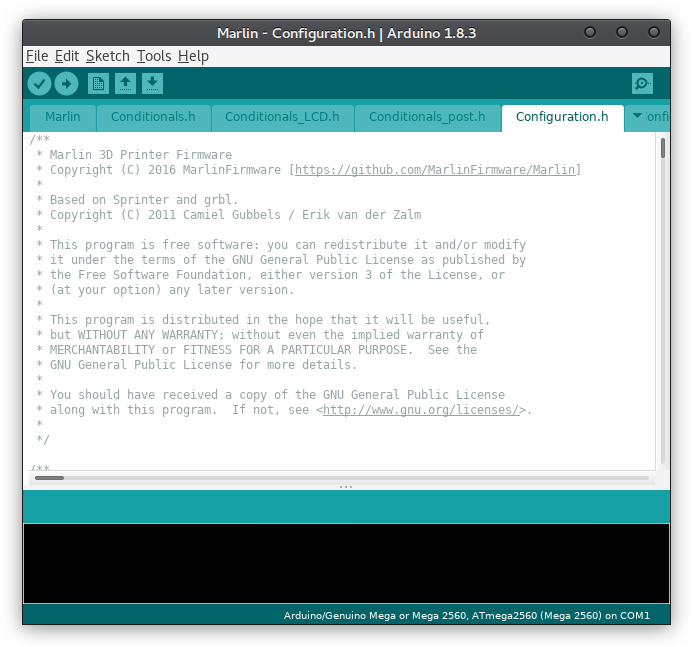
Task: Click the black console output area
Action: tap(346, 563)
